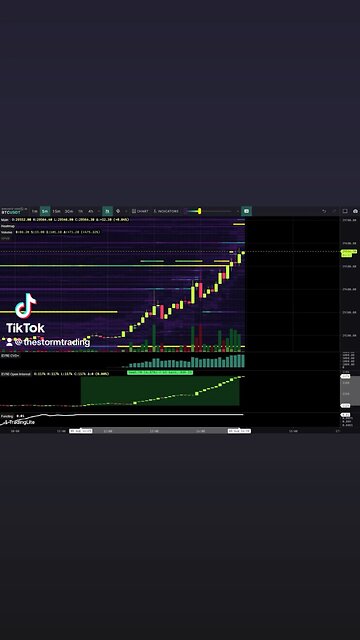This screenshot has width=360, height=640.
Task: Click the undo arrow icon
Action: click(x=324, y=211)
